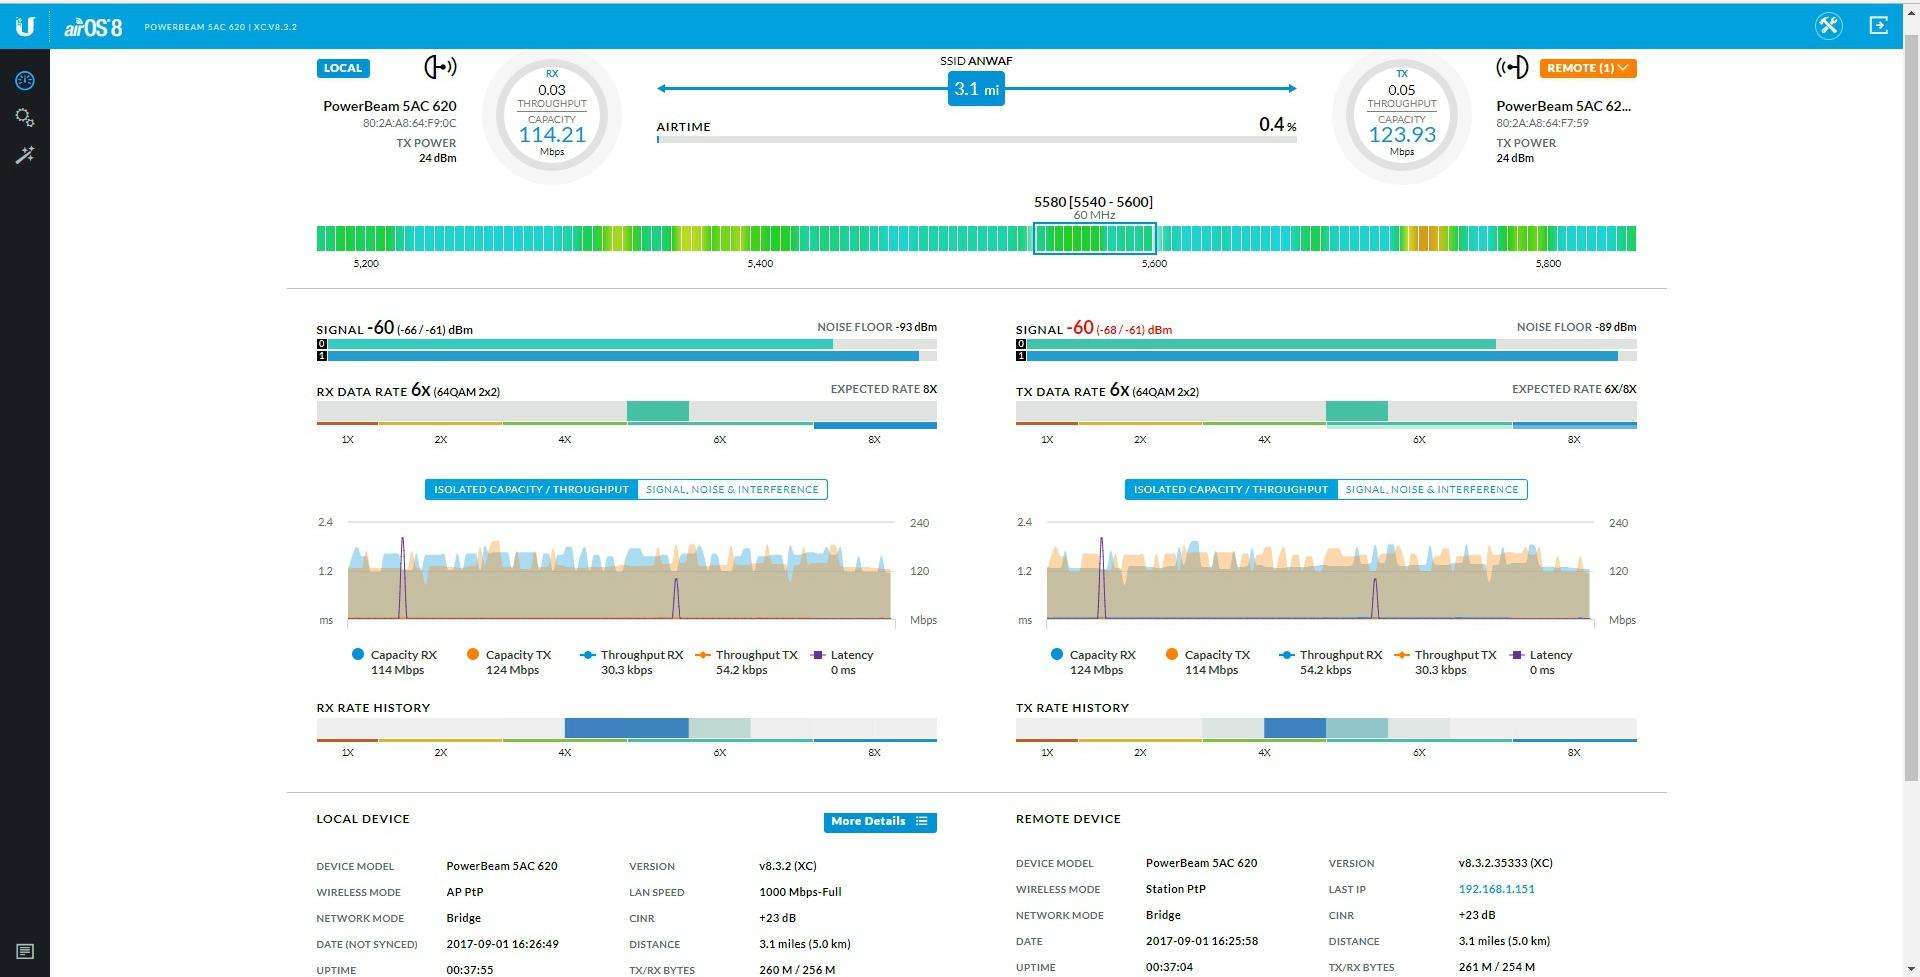The width and height of the screenshot is (1920, 977).
Task: Click the local MAC address 80:2A:A8:64:F9:0C
Action: pos(409,124)
